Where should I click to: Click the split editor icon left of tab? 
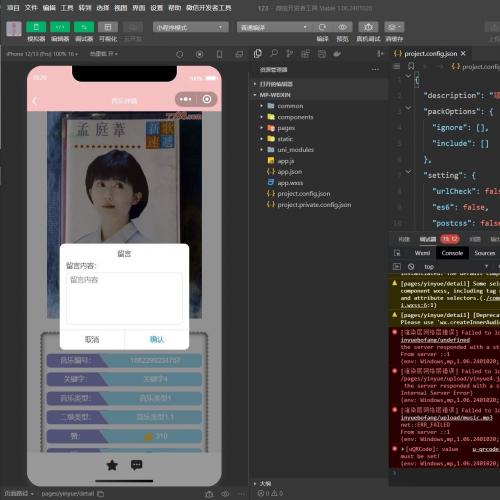[380, 54]
